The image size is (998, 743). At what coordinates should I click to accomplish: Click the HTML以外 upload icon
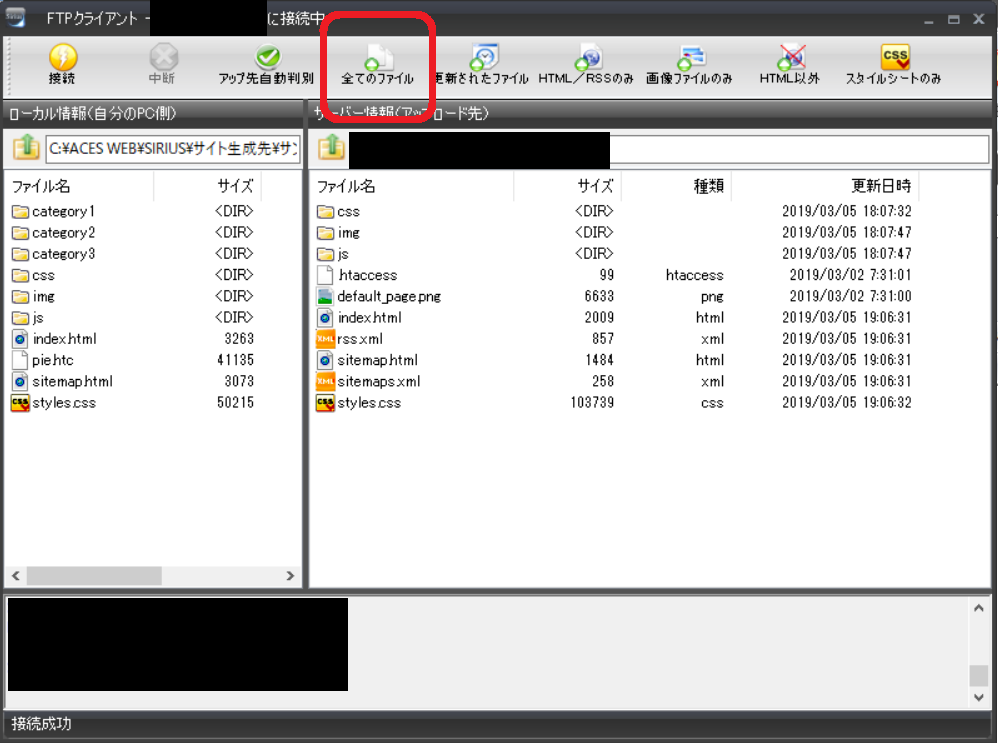coord(790,59)
